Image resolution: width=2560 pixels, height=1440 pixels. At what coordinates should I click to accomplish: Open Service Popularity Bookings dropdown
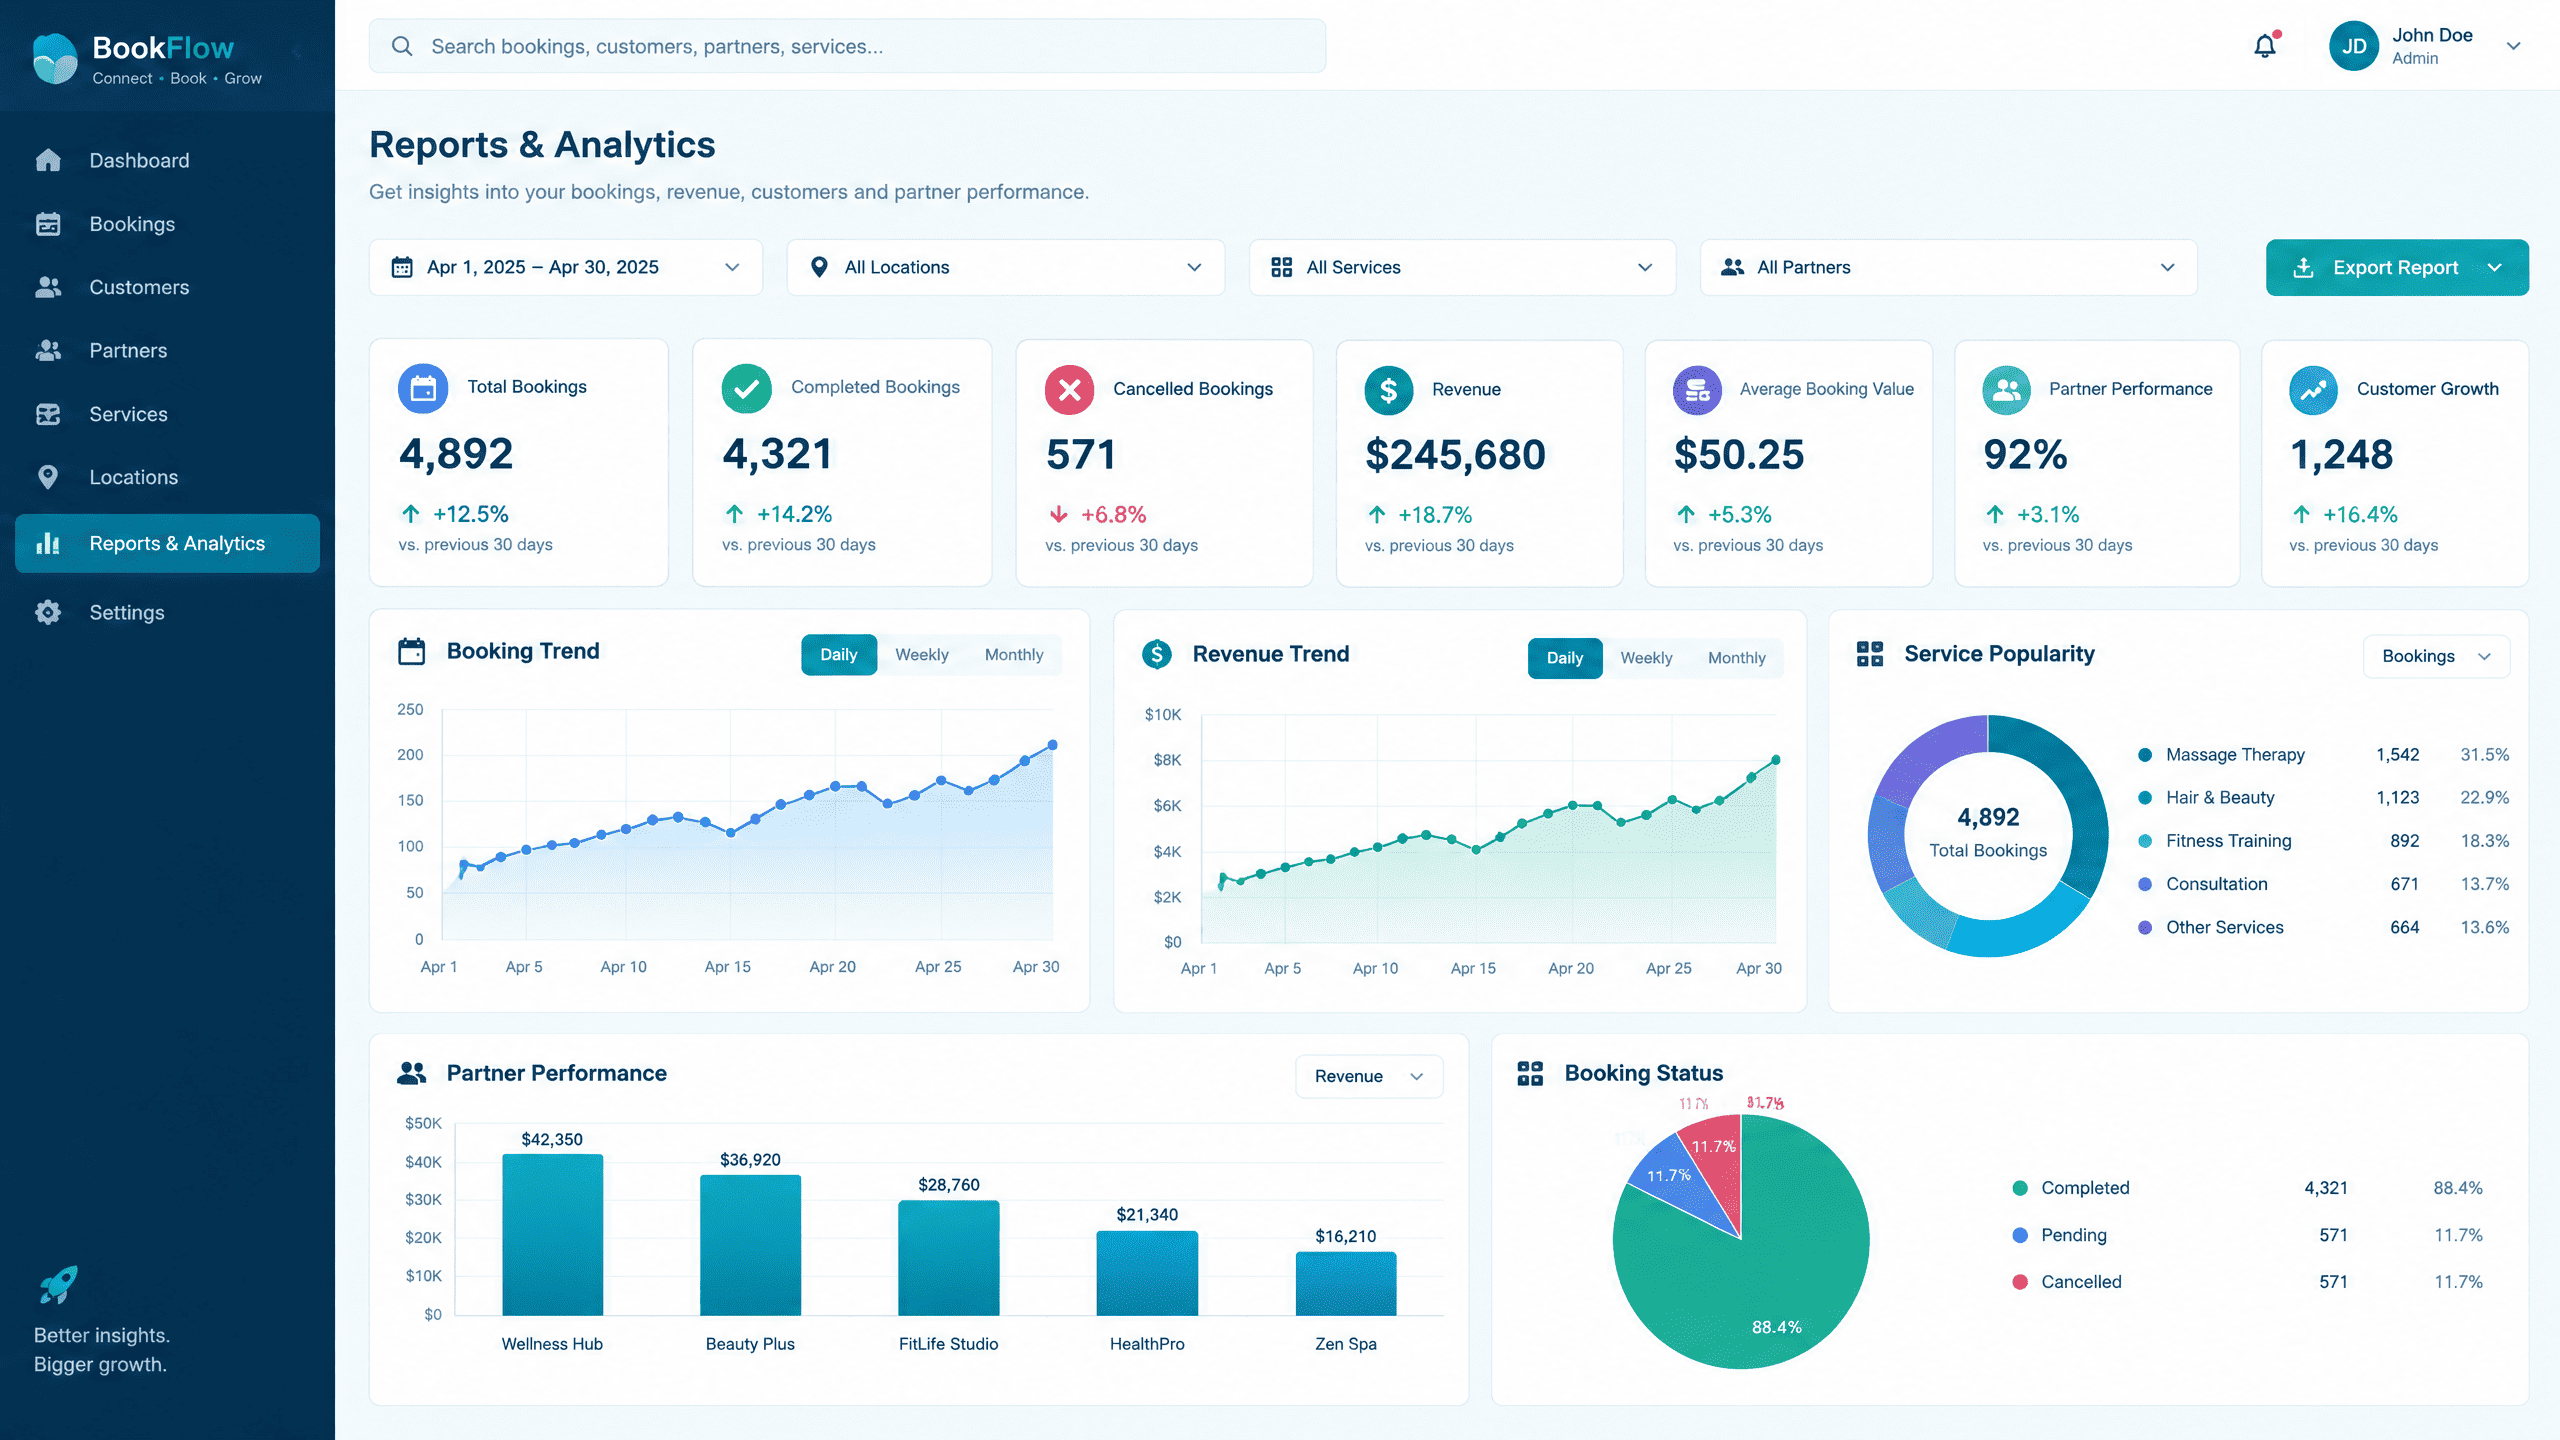pos(2436,656)
